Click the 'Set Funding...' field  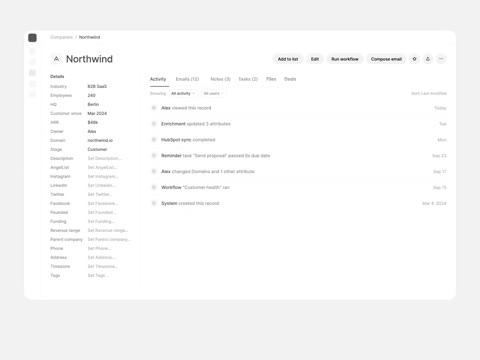tap(101, 221)
